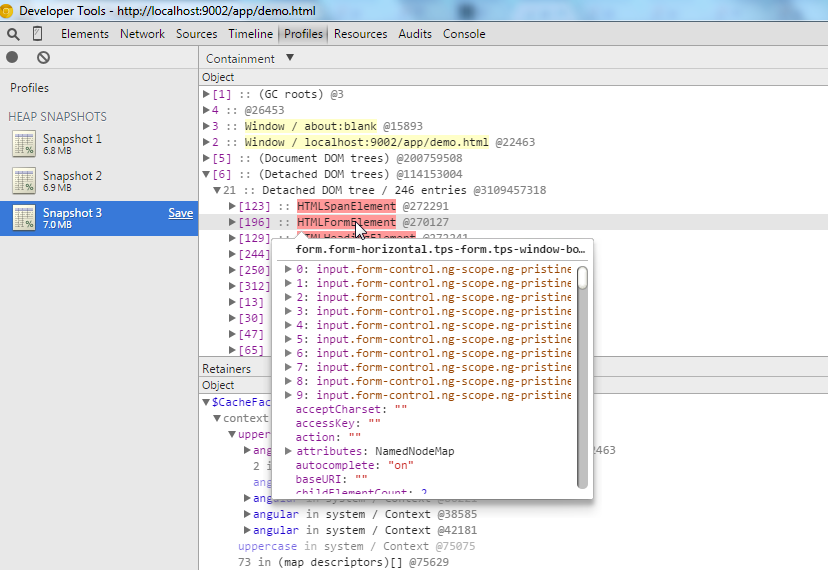Select Snapshot 2 heap snapshot icon

(24, 181)
